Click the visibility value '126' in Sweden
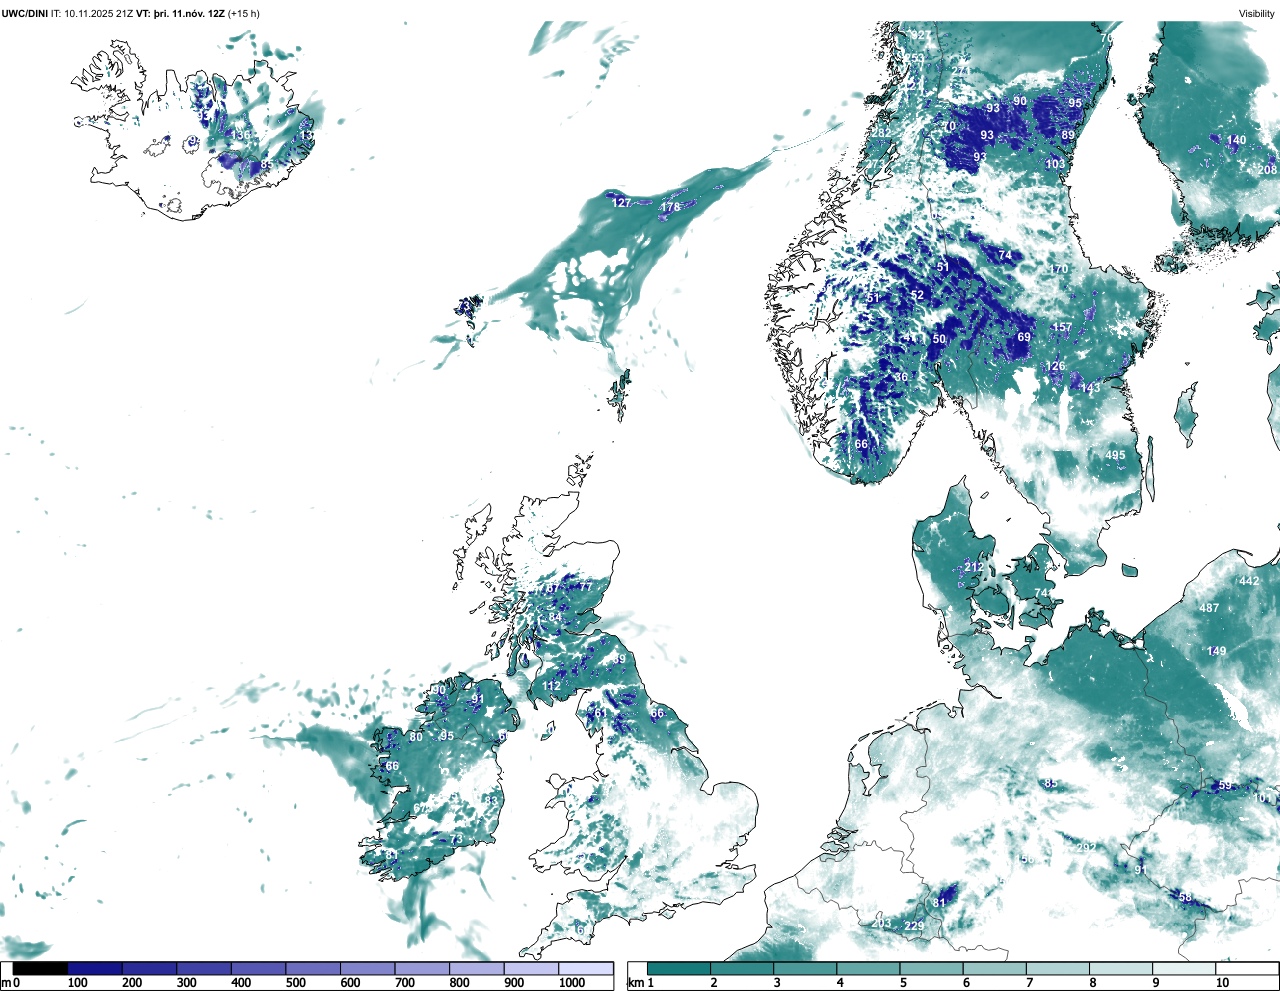This screenshot has width=1280, height=991. pyautogui.click(x=1055, y=366)
